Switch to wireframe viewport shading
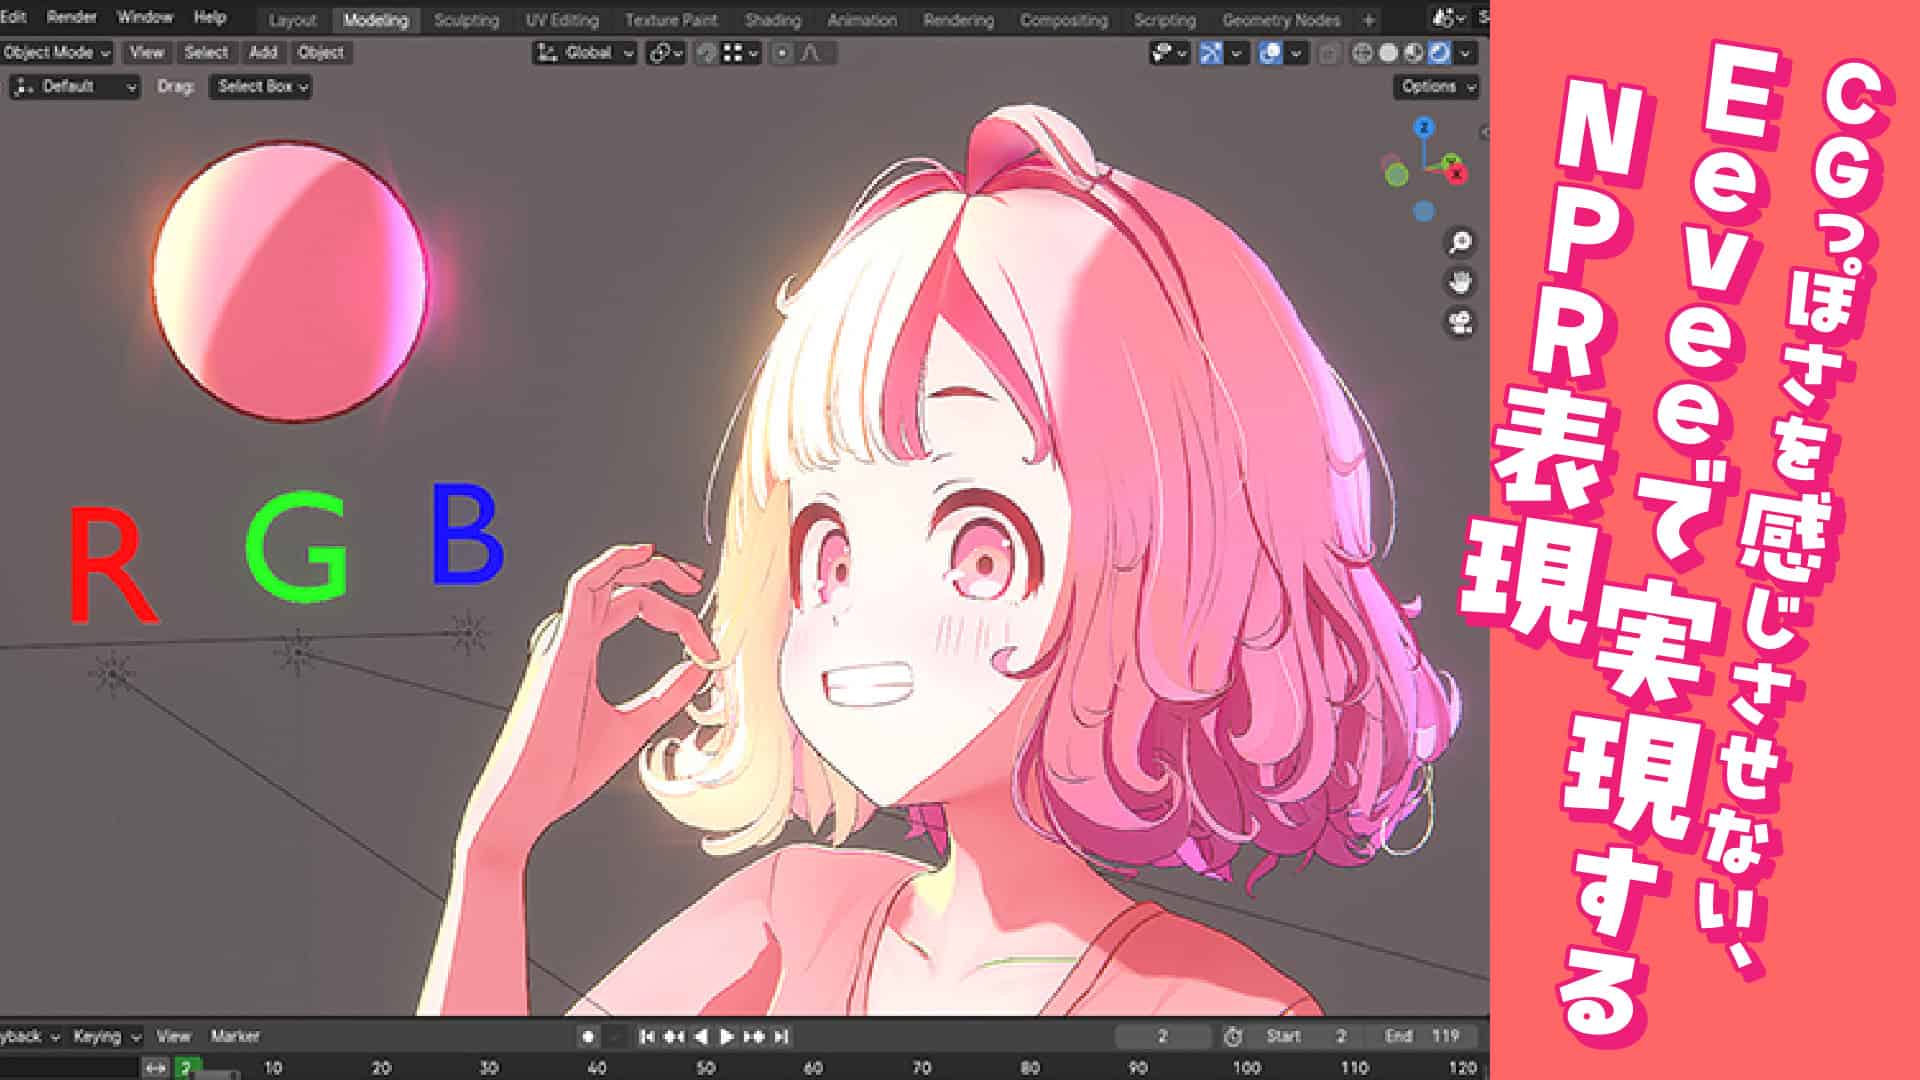 [x=1362, y=53]
